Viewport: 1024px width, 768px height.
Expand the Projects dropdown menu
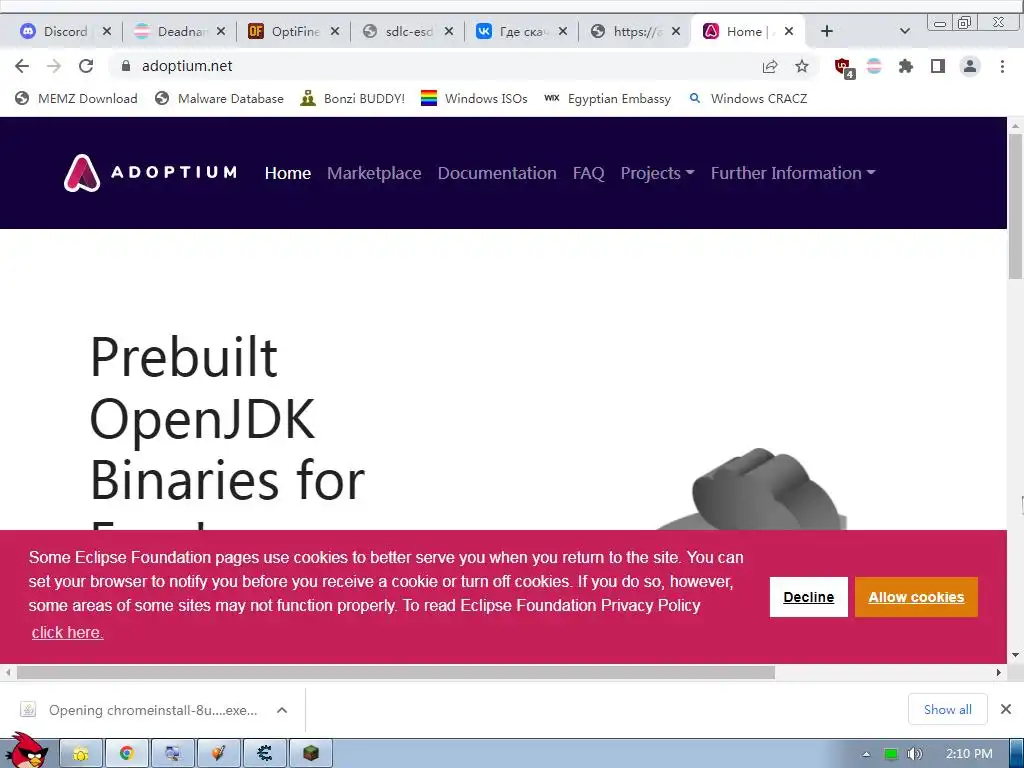657,173
